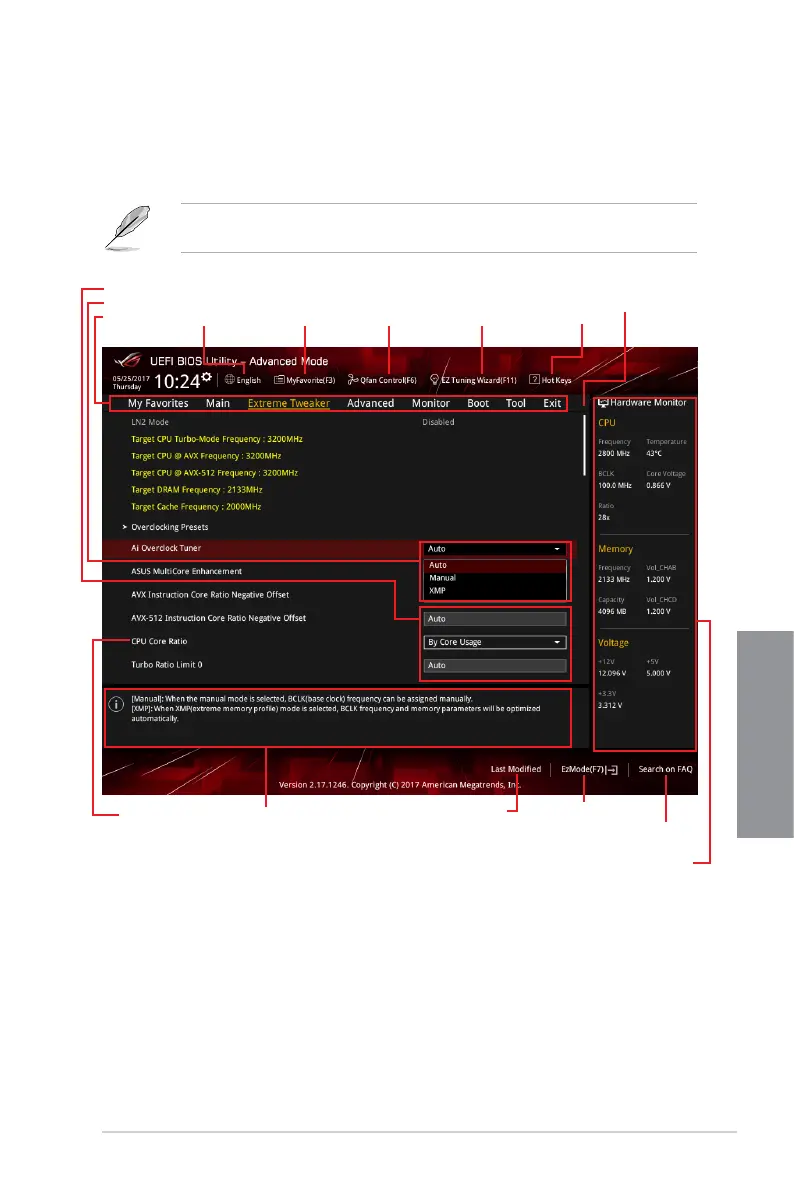
Task: Click the English language button
Action: pyautogui.click(x=243, y=380)
